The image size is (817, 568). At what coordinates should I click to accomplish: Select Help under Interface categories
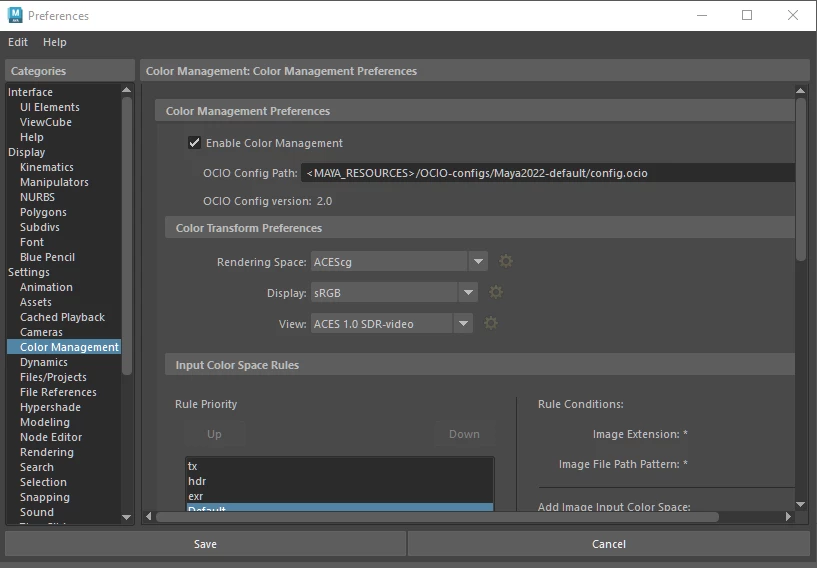pyautogui.click(x=32, y=137)
